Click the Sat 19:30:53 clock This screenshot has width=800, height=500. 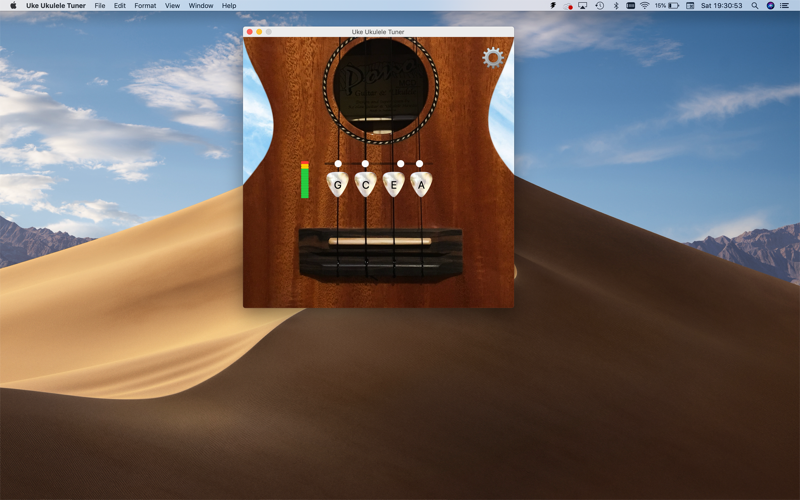721,6
